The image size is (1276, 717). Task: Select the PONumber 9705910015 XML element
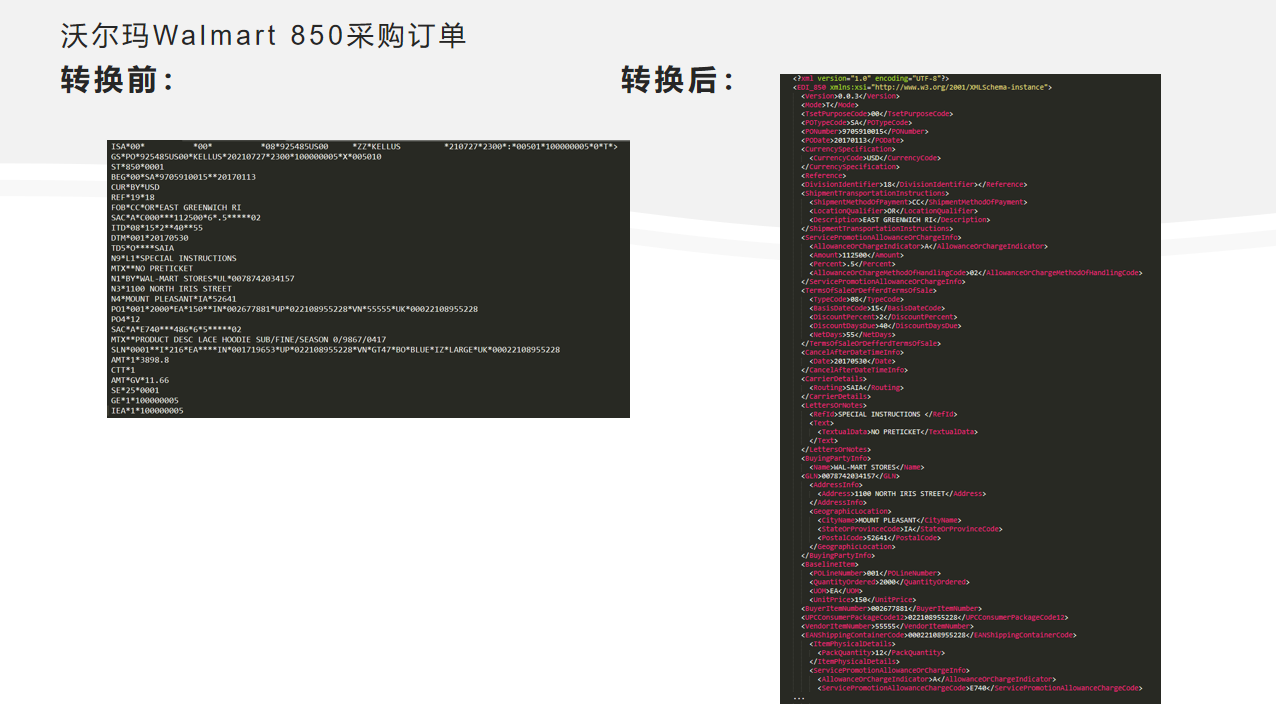(865, 131)
